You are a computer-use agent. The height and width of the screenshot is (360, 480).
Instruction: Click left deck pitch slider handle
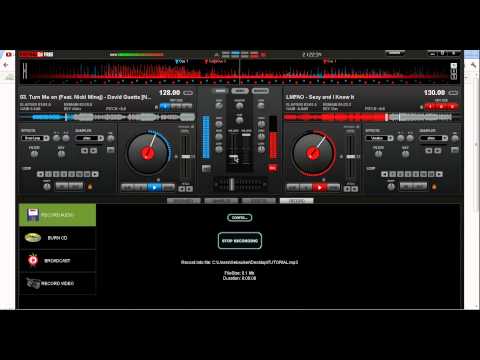(186, 156)
